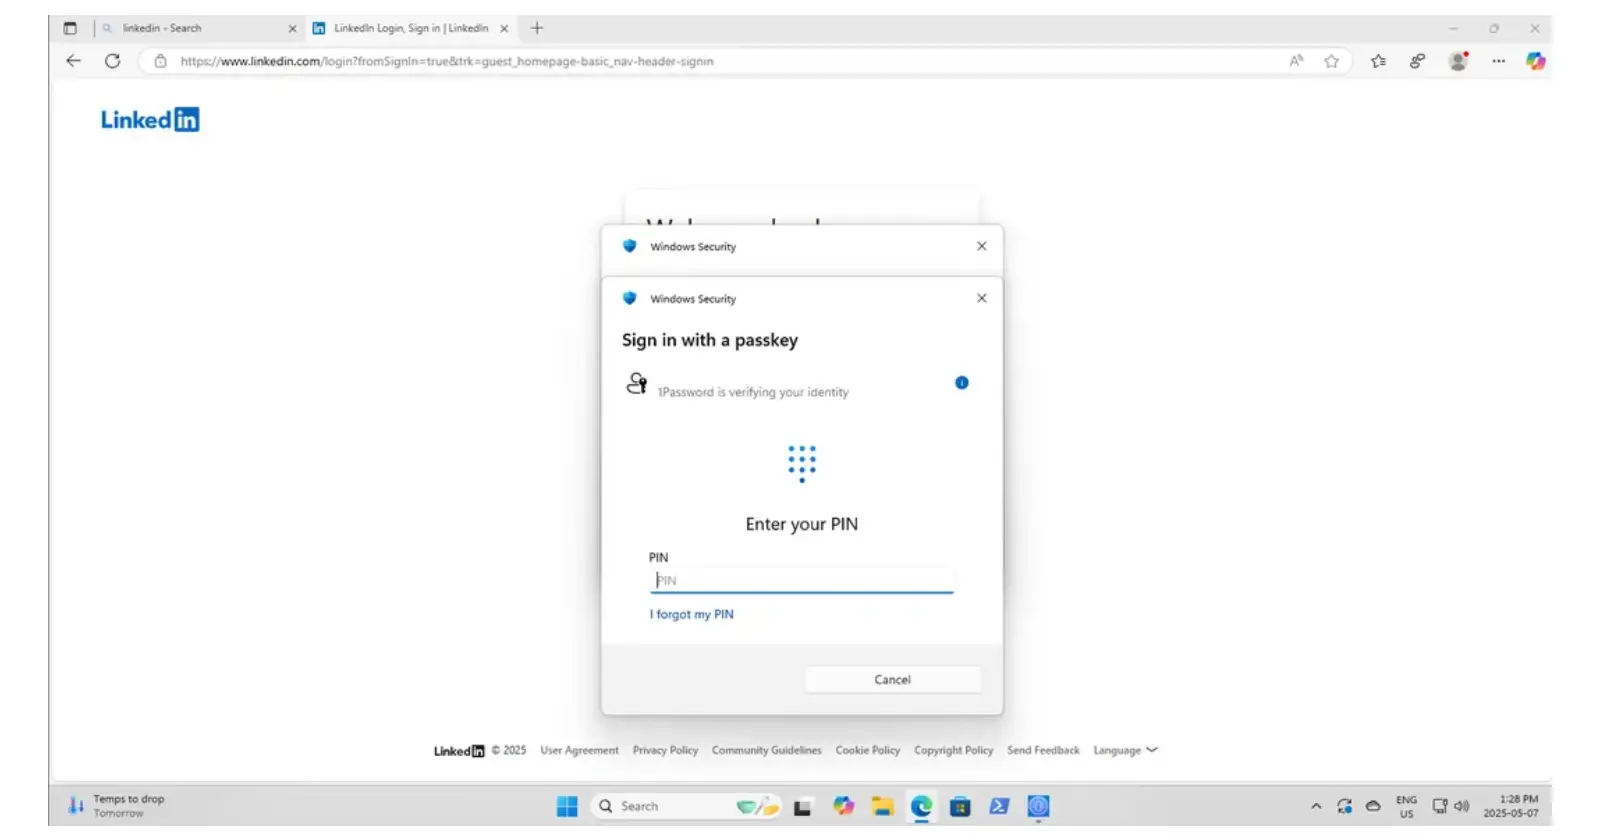Open 1Password from the taskbar

1038,806
